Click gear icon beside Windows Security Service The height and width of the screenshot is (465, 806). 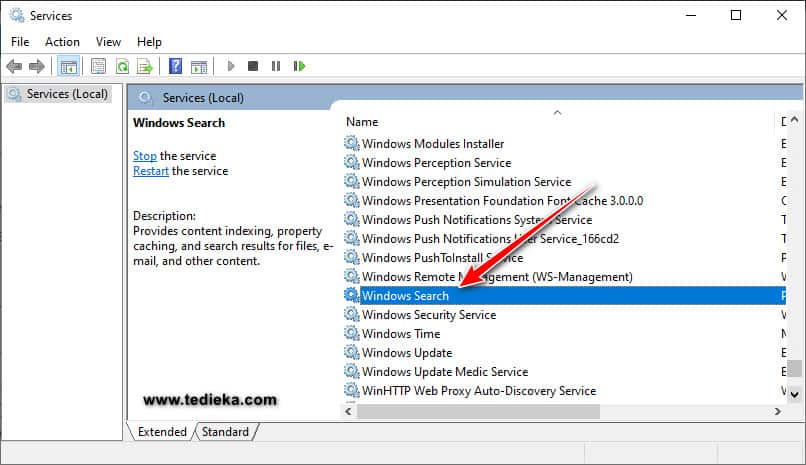pos(352,314)
